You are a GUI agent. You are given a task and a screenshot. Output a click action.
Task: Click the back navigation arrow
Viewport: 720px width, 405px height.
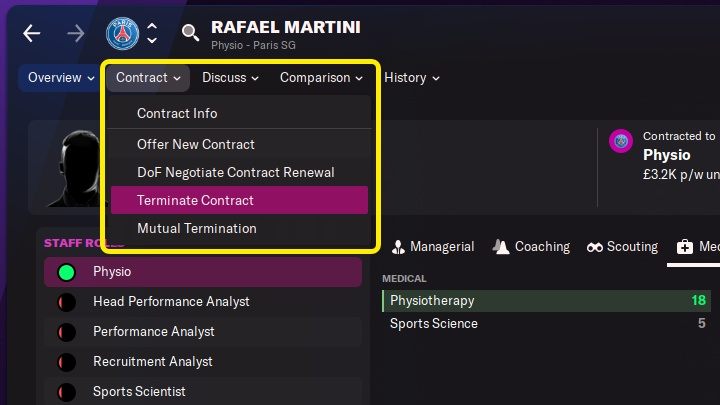[x=32, y=33]
